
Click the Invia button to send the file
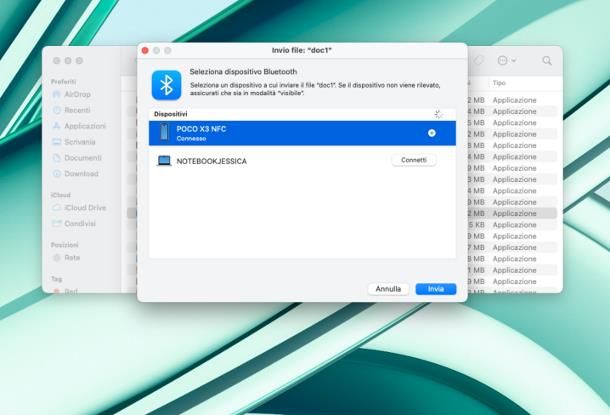[436, 289]
